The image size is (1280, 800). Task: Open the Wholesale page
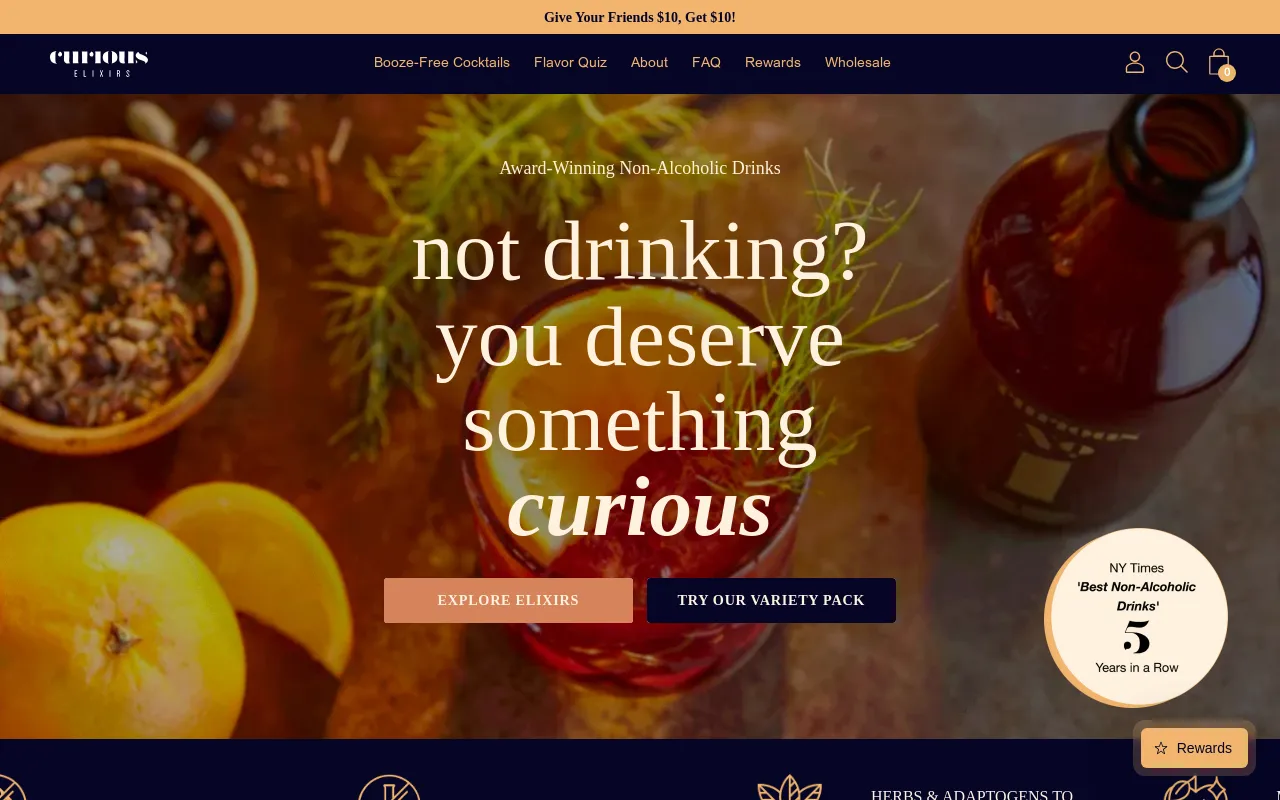pyautogui.click(x=858, y=62)
